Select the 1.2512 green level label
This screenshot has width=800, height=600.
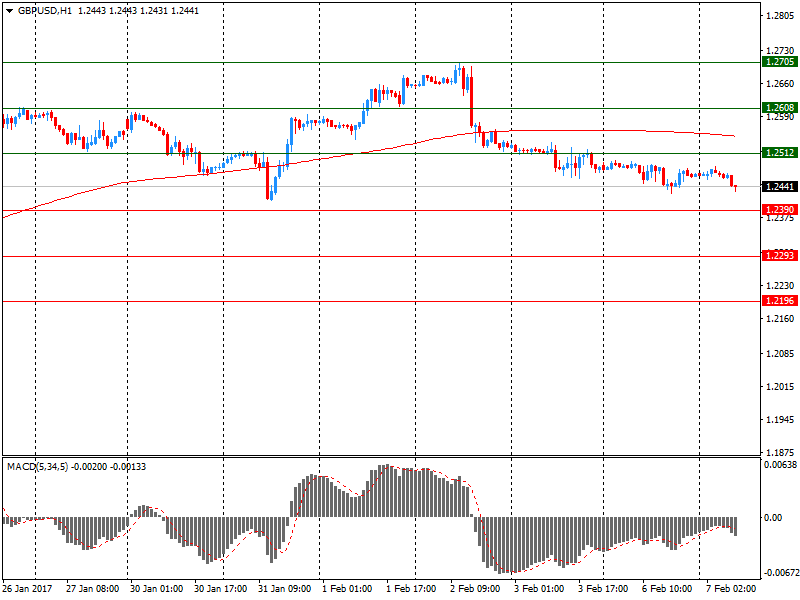tap(780, 153)
